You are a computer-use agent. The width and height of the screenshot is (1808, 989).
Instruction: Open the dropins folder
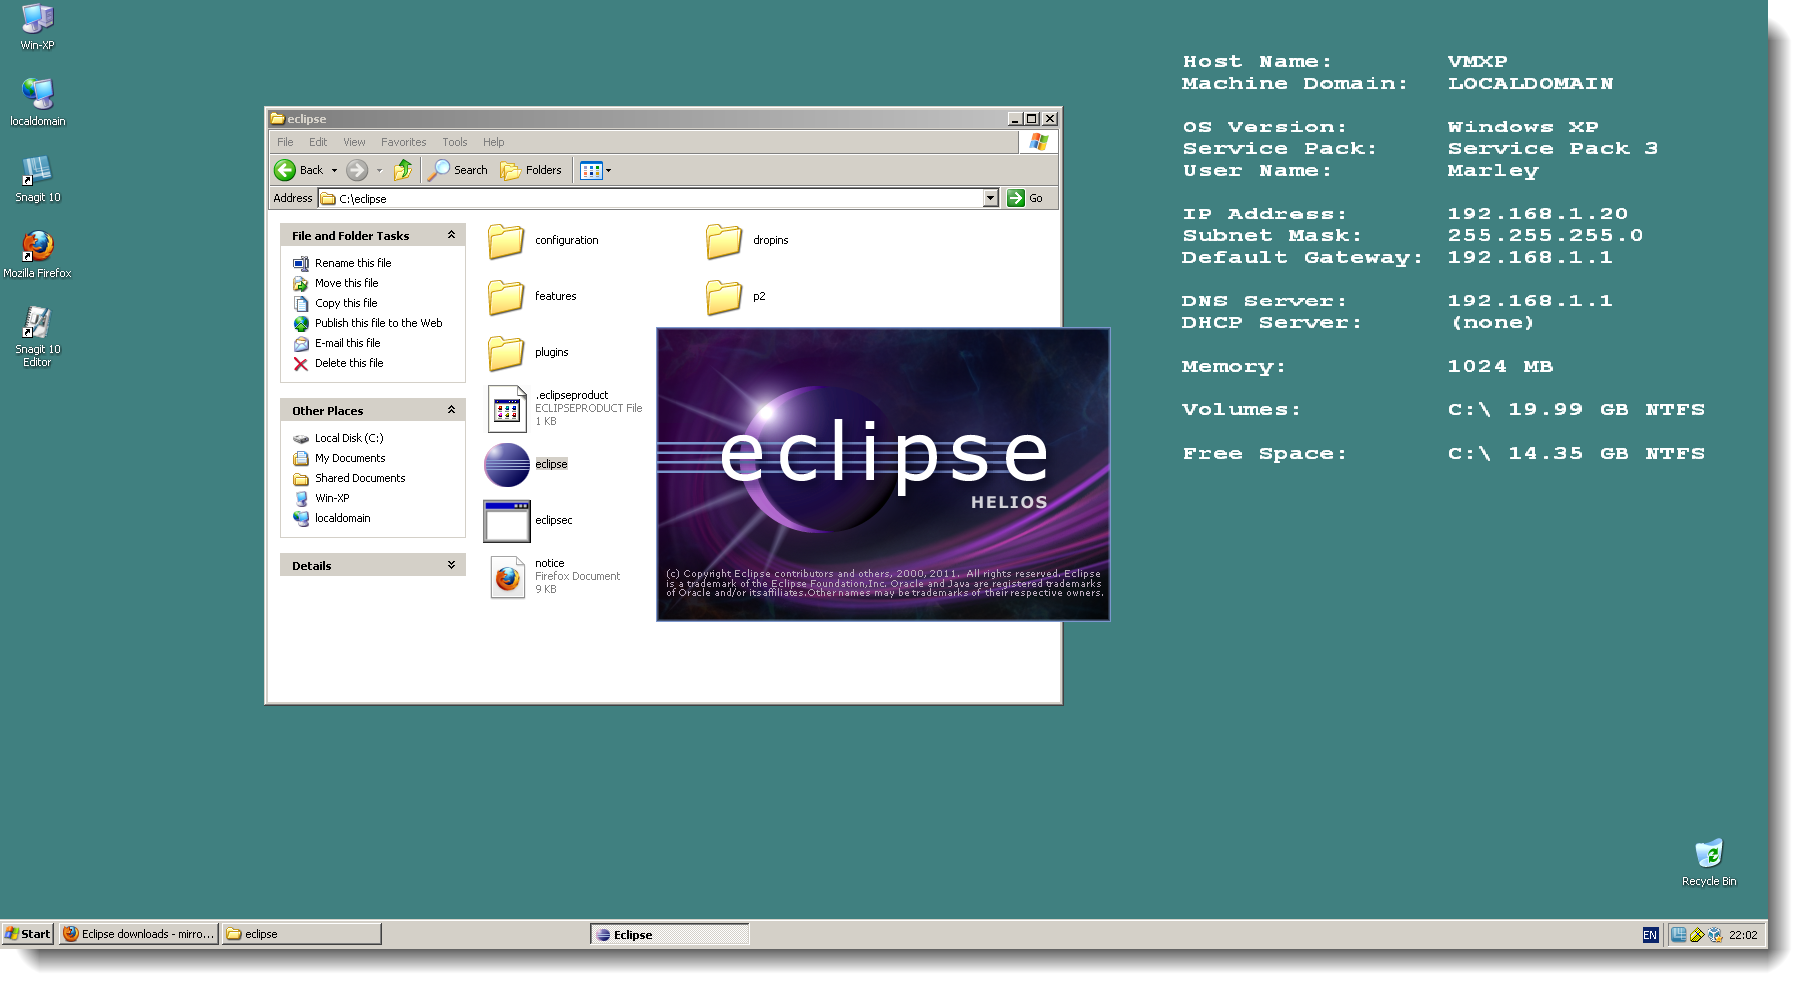tap(723, 240)
